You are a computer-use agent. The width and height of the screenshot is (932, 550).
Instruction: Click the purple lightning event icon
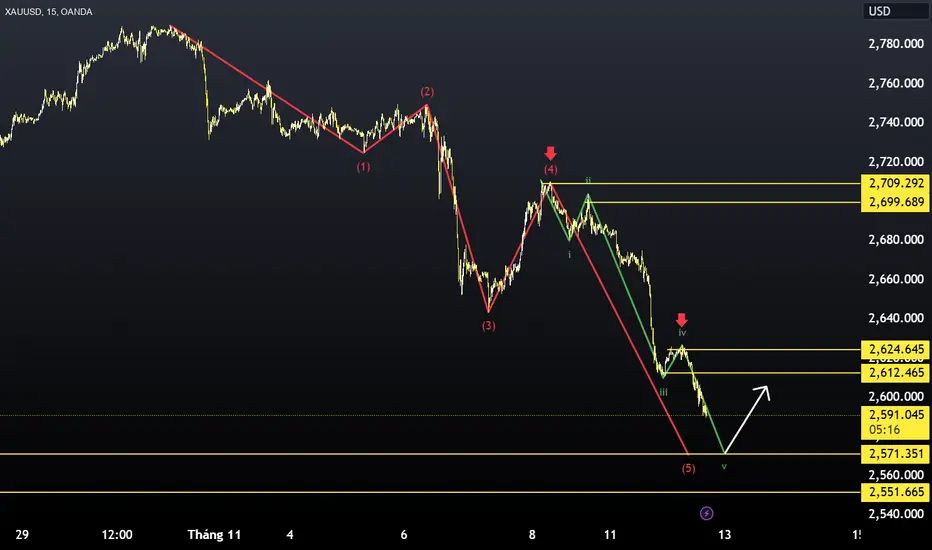[706, 513]
